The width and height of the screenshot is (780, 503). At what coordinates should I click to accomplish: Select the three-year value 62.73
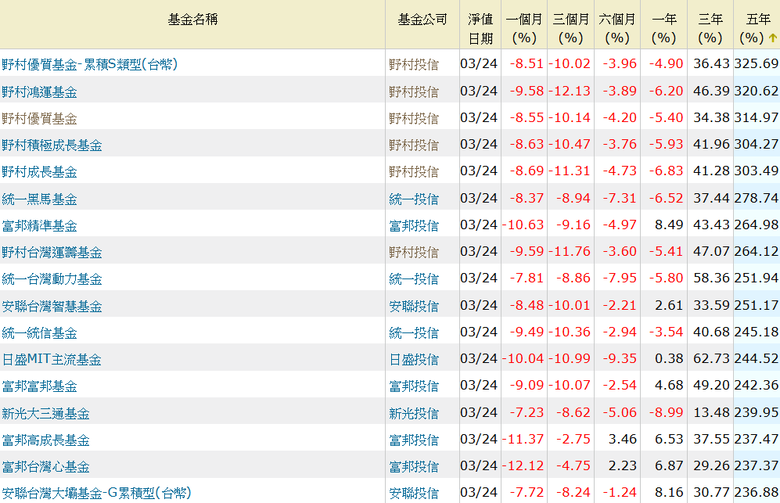click(x=711, y=359)
